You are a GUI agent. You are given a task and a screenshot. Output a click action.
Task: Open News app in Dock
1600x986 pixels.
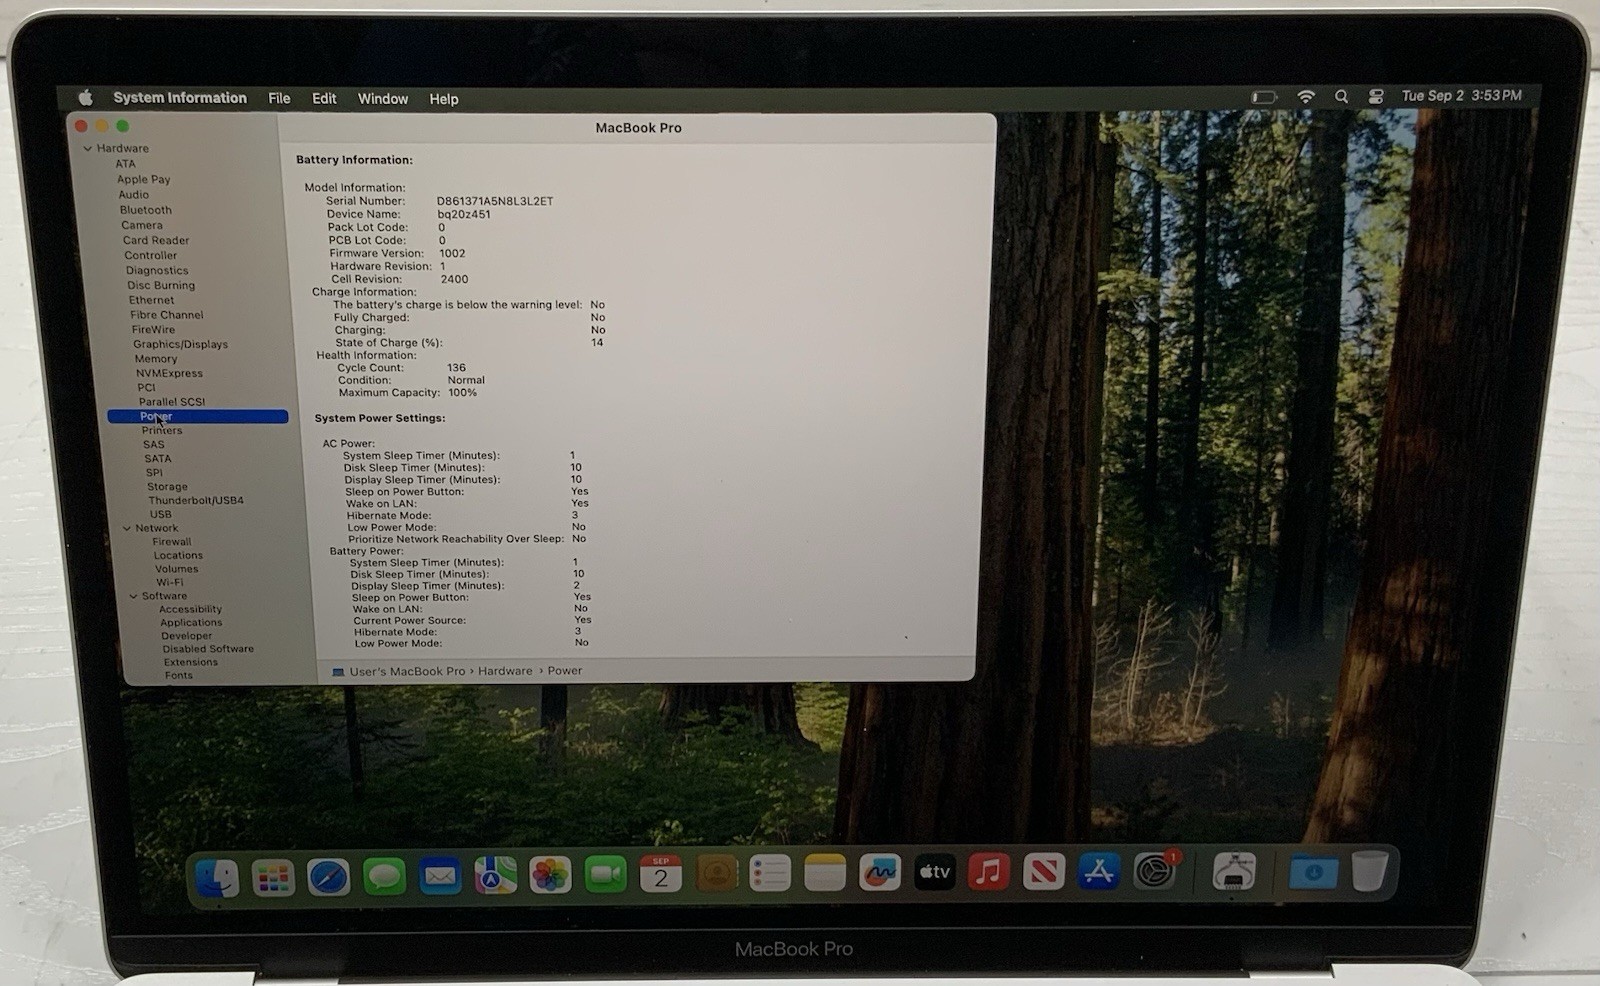1044,872
